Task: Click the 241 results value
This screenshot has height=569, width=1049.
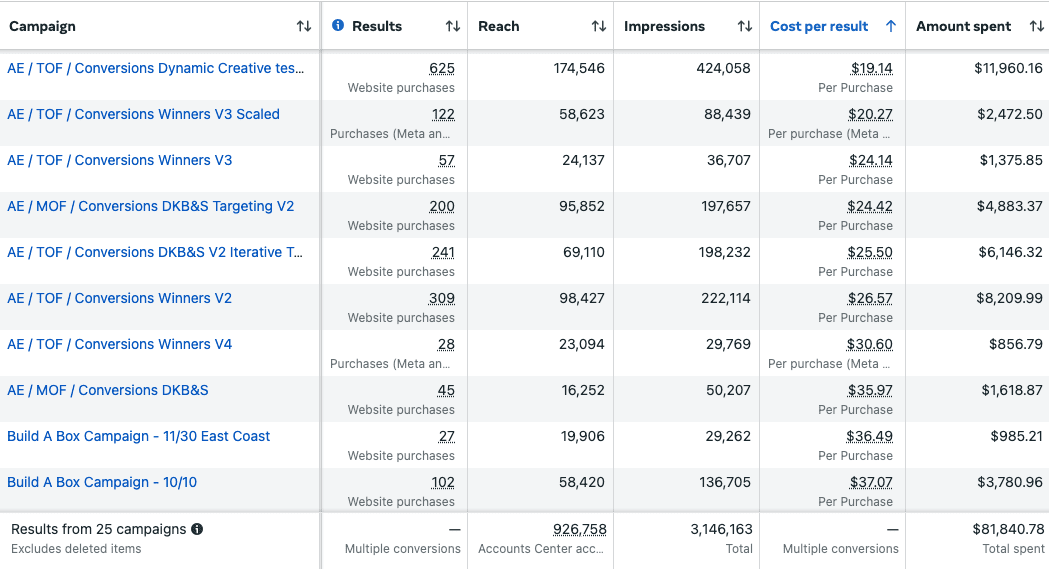Action: (x=443, y=253)
